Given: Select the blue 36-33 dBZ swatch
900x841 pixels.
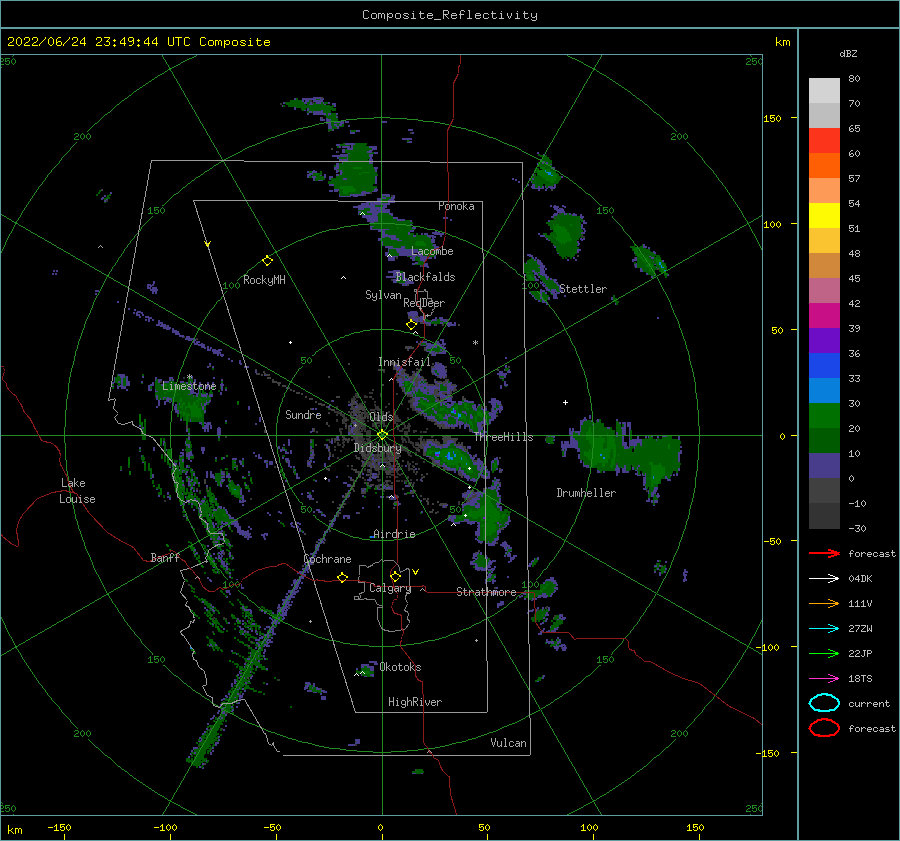Looking at the screenshot, I should point(824,366).
